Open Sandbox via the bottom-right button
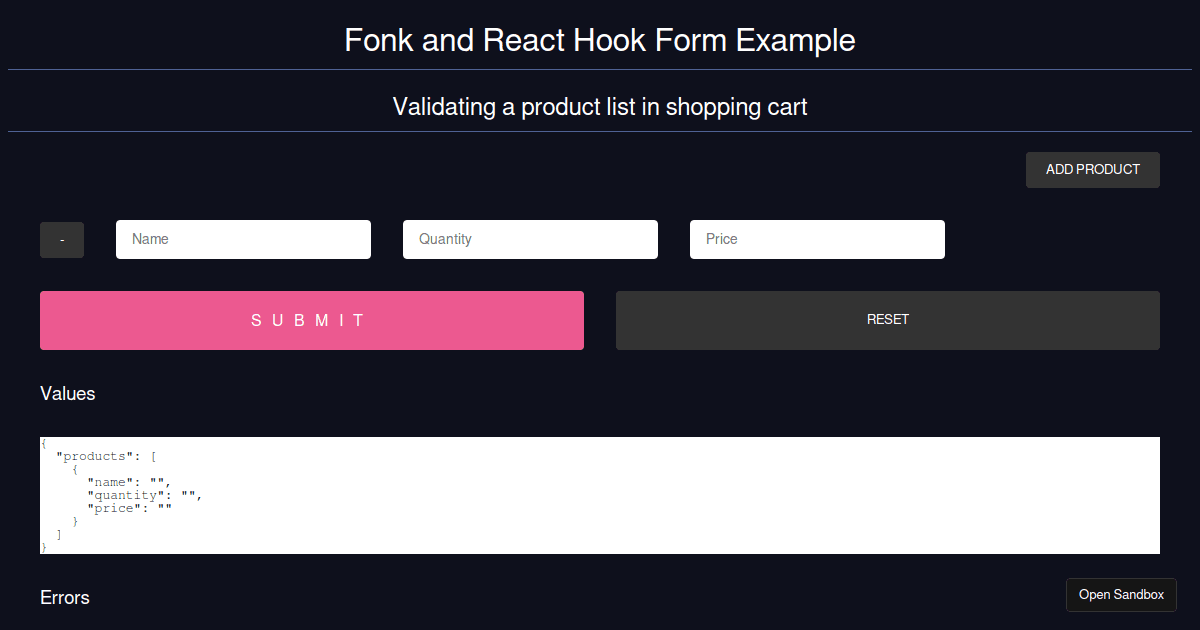Screen dimensions: 1200x630 pyautogui.click(x=1121, y=595)
